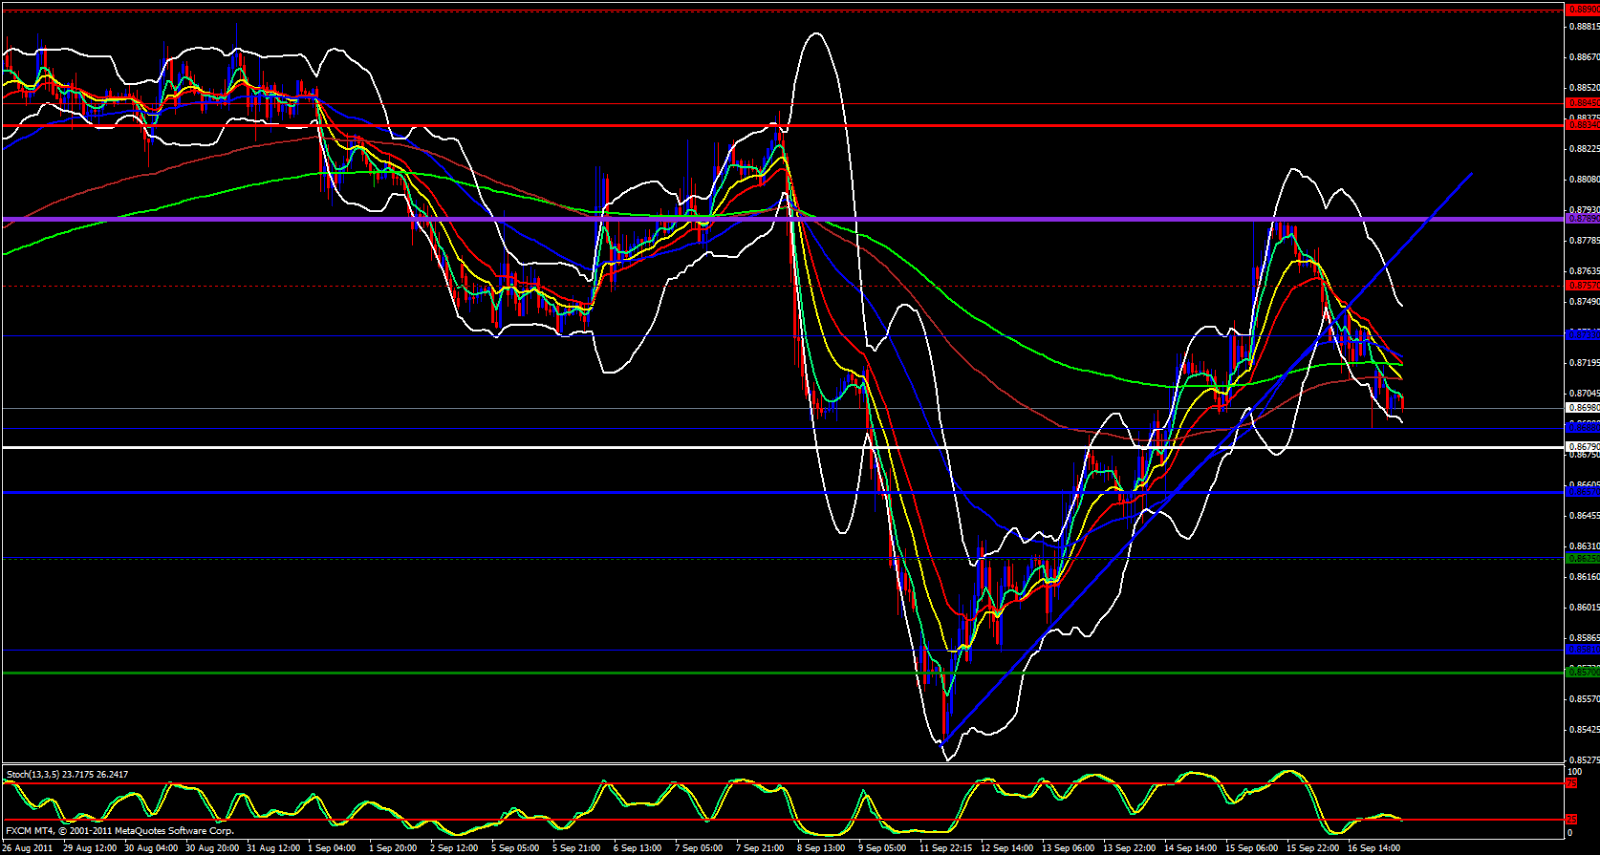Select the red 0.8834 price label

(x=1582, y=125)
